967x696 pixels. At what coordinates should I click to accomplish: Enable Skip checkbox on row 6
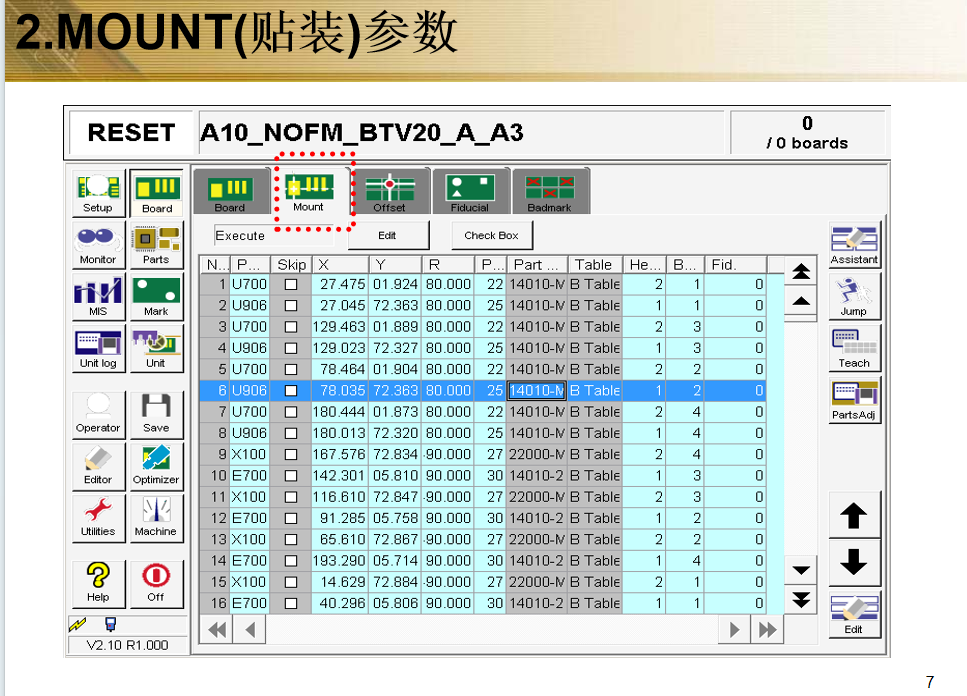pos(291,391)
